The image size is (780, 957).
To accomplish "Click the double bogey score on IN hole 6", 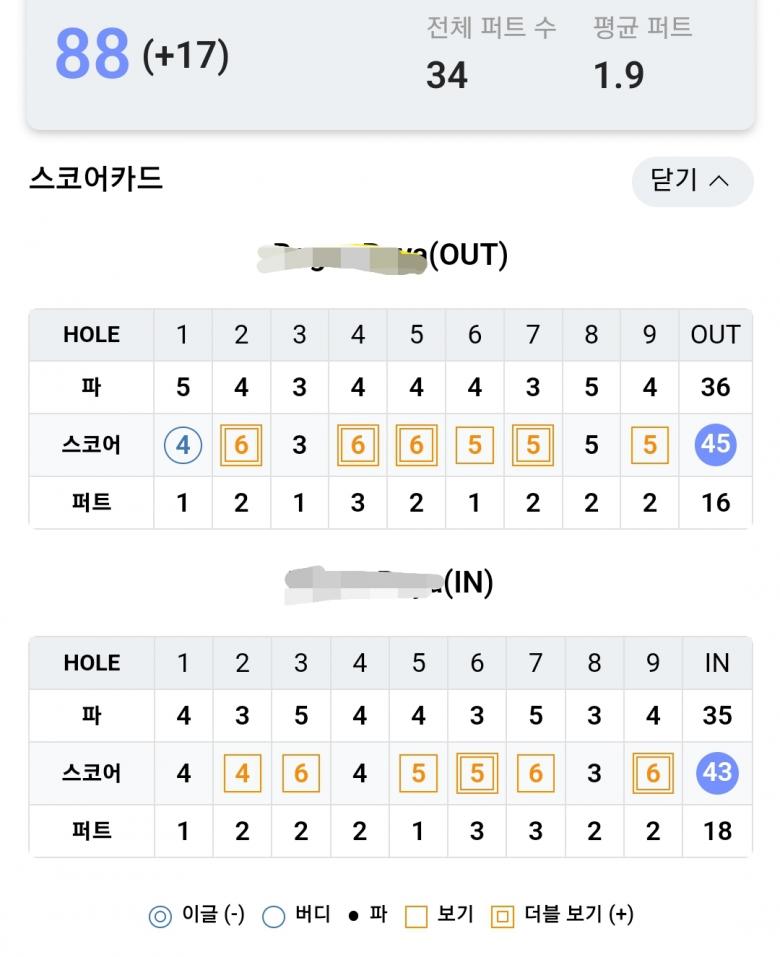I will (x=477, y=773).
